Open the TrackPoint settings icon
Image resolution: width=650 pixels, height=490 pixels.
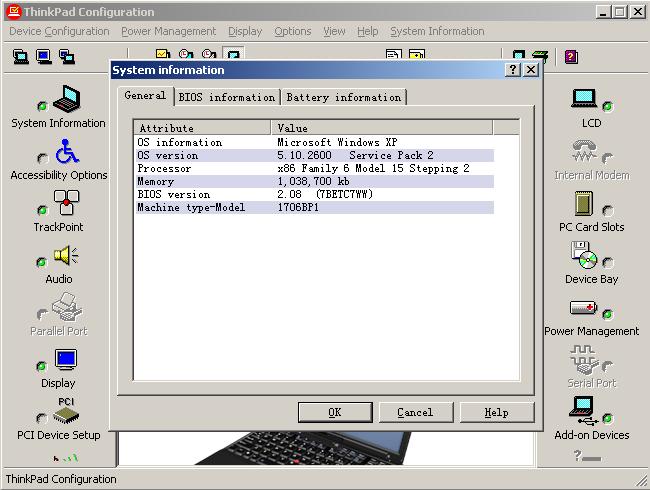(x=66, y=202)
